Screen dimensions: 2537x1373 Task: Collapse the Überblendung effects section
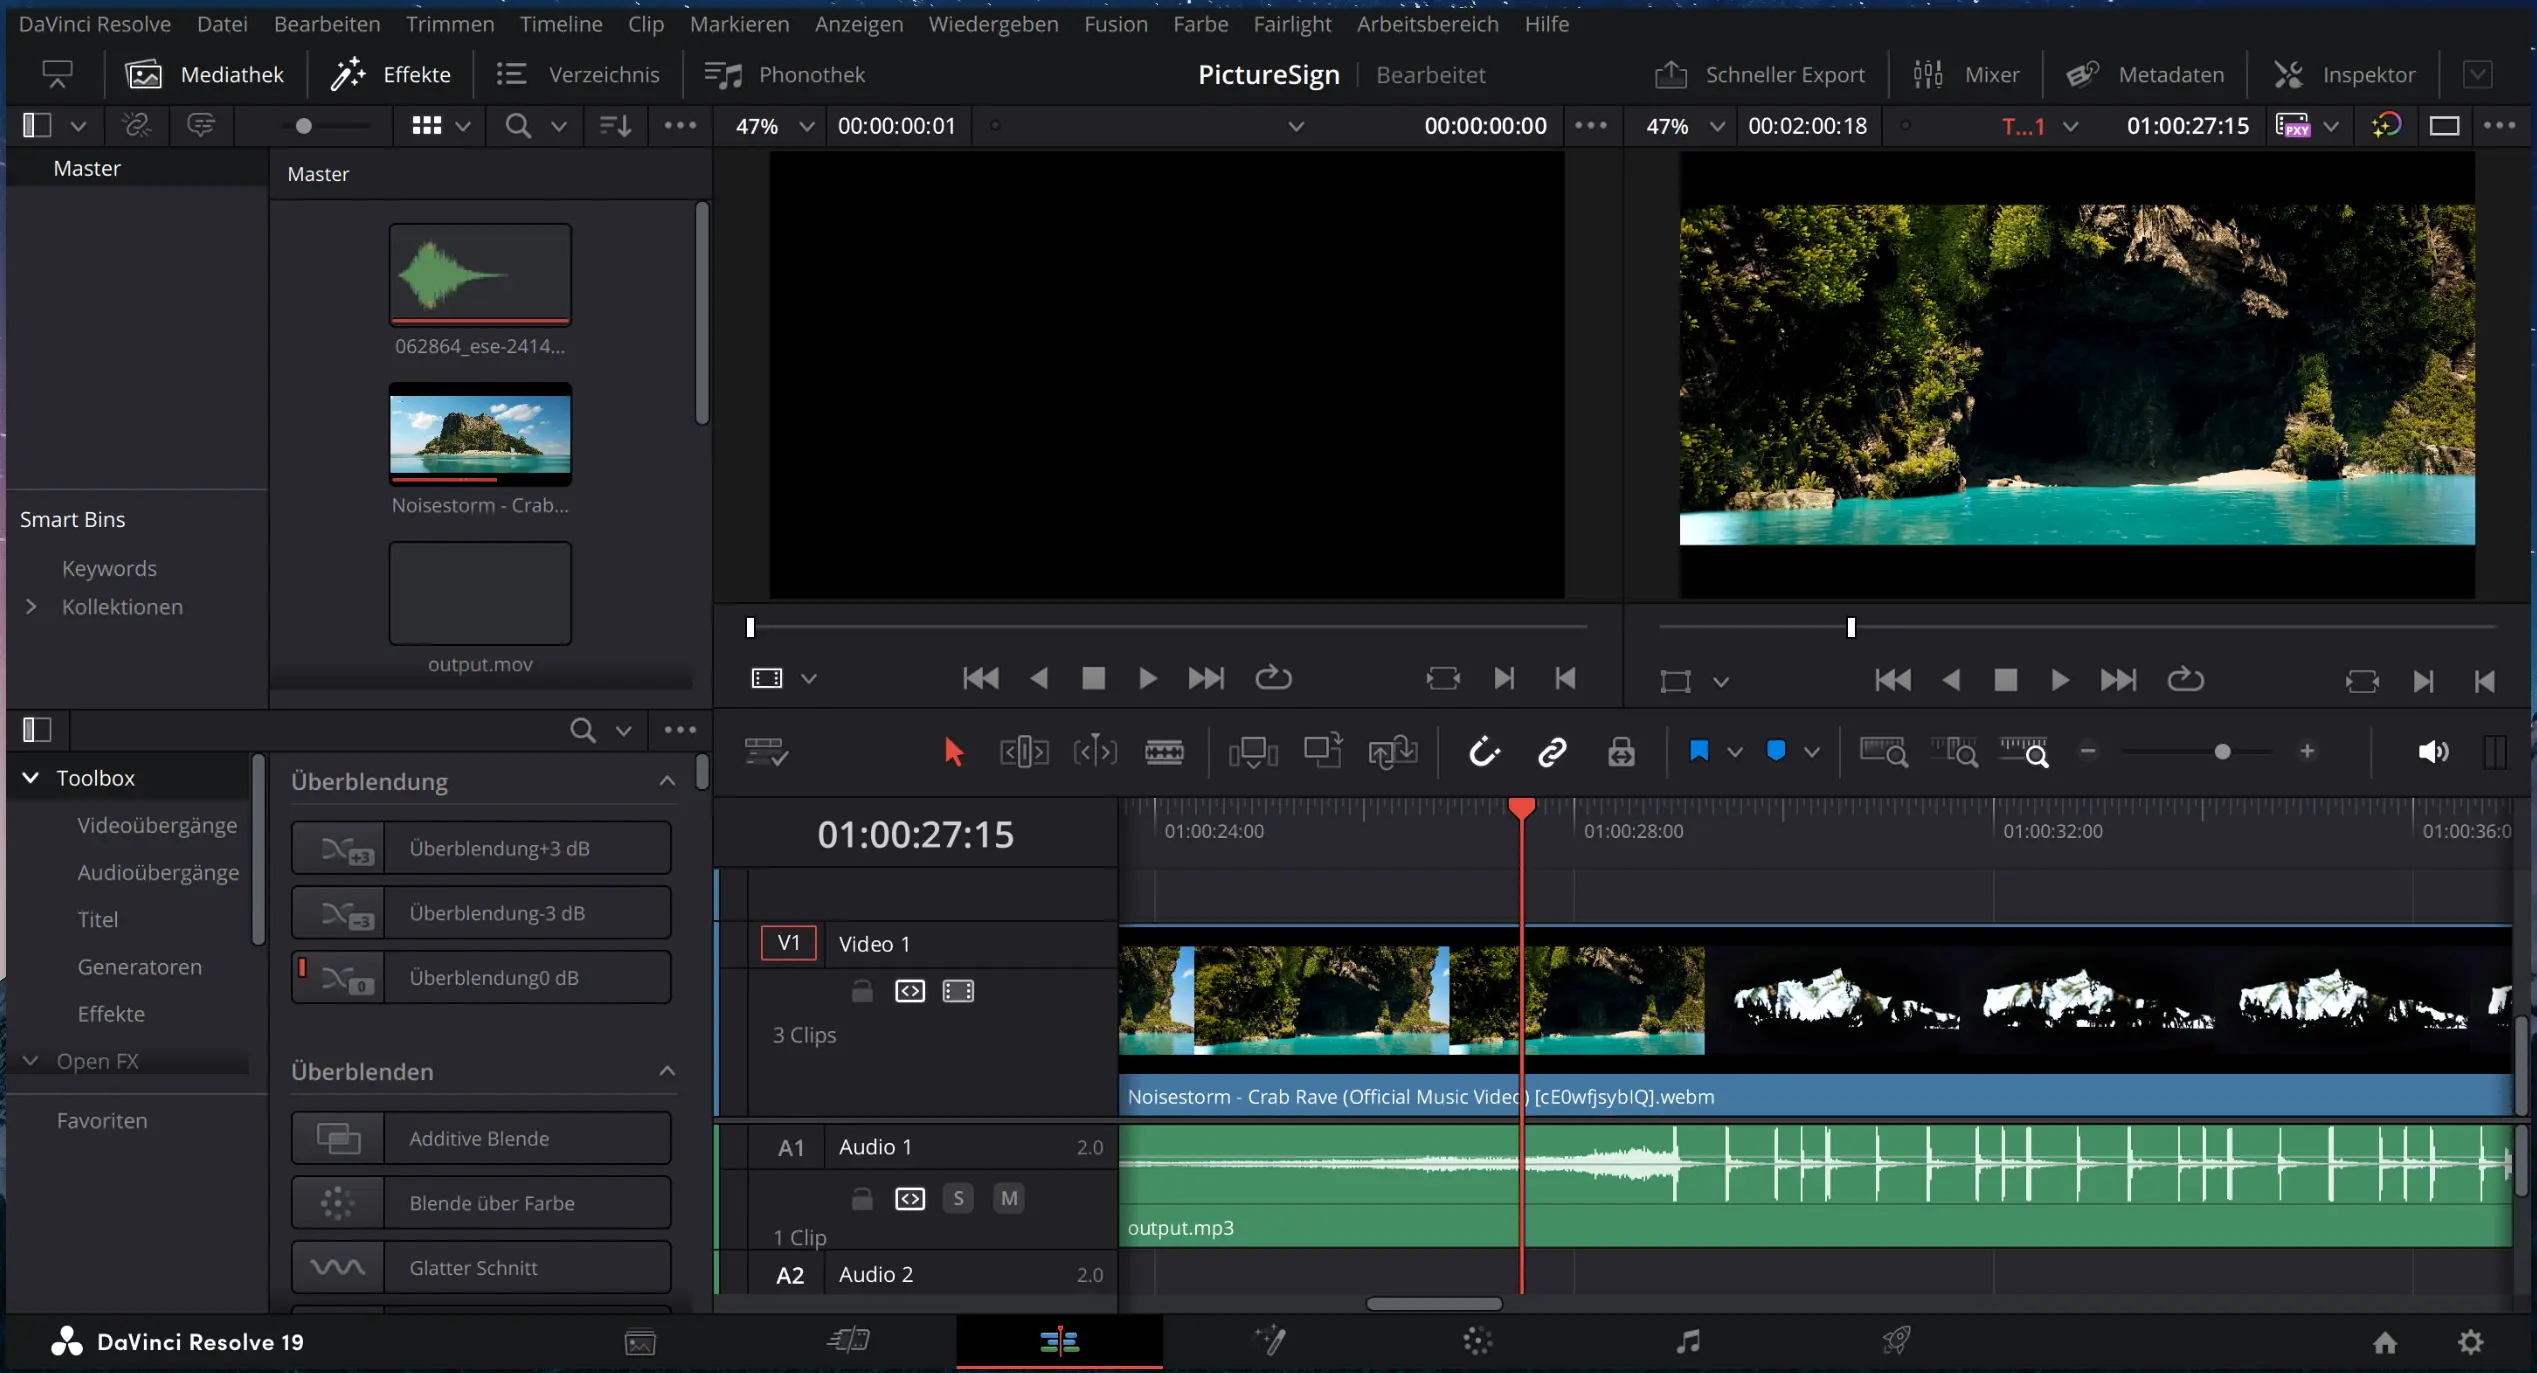(x=667, y=781)
